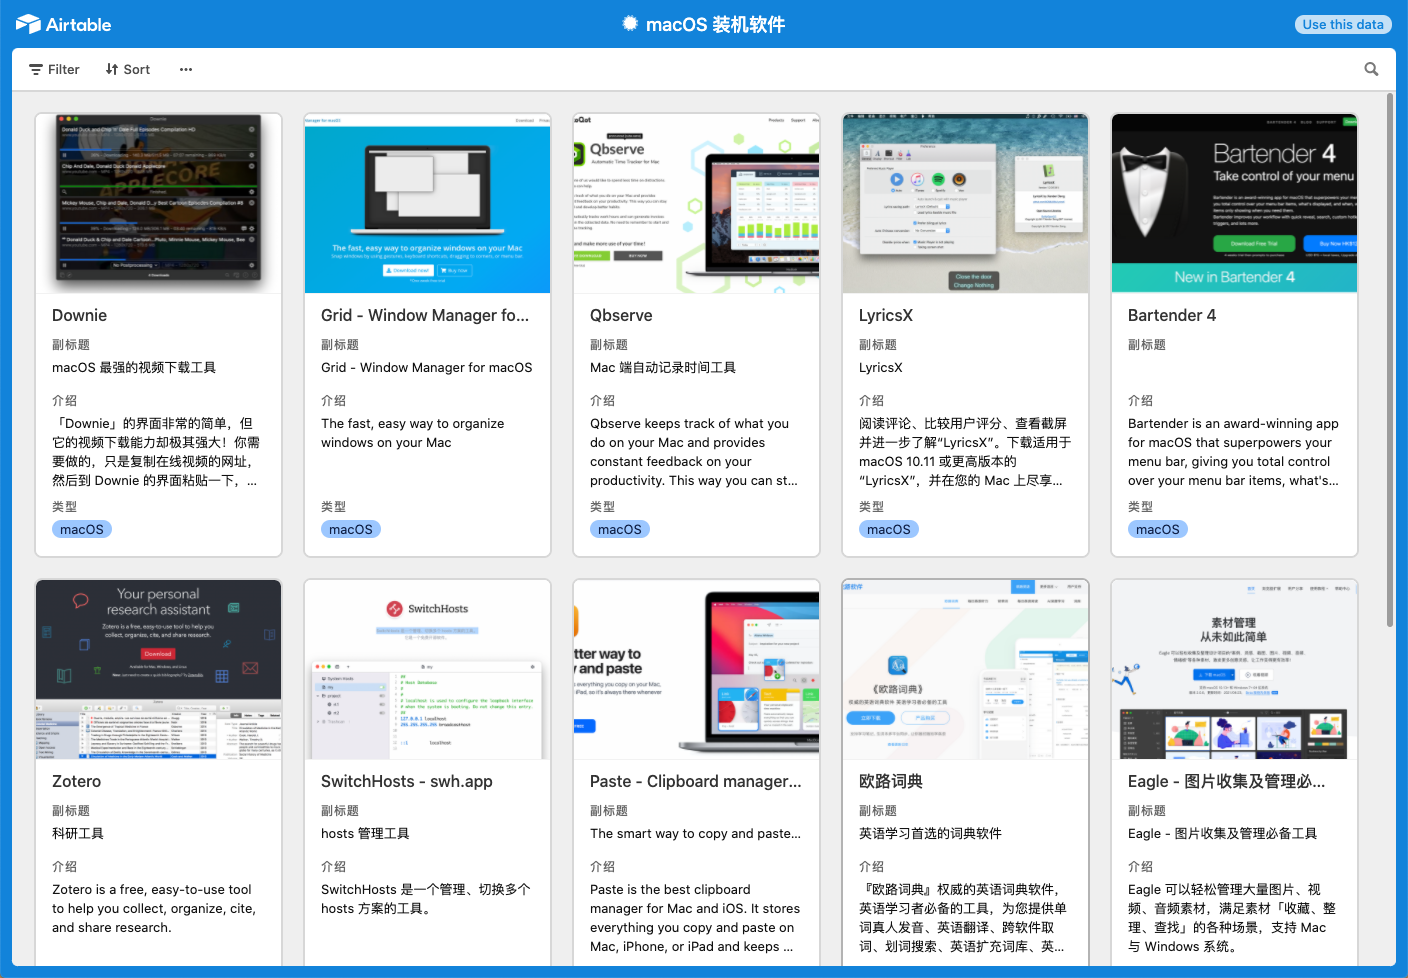Open the Grid Window Manager card thumbnail
The image size is (1408, 978).
tap(427, 203)
